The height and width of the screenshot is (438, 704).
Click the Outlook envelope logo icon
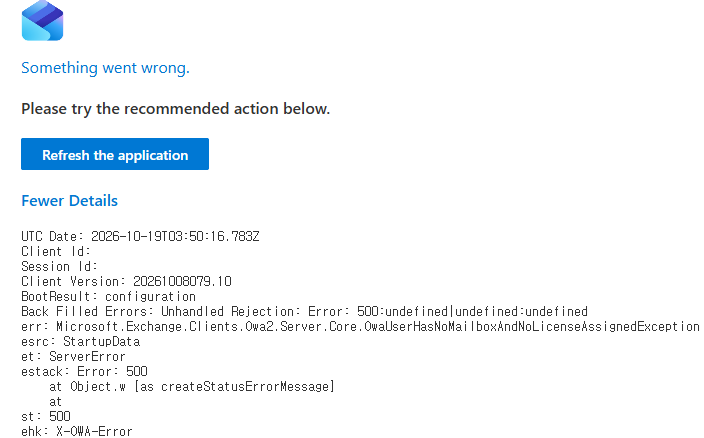(42, 21)
